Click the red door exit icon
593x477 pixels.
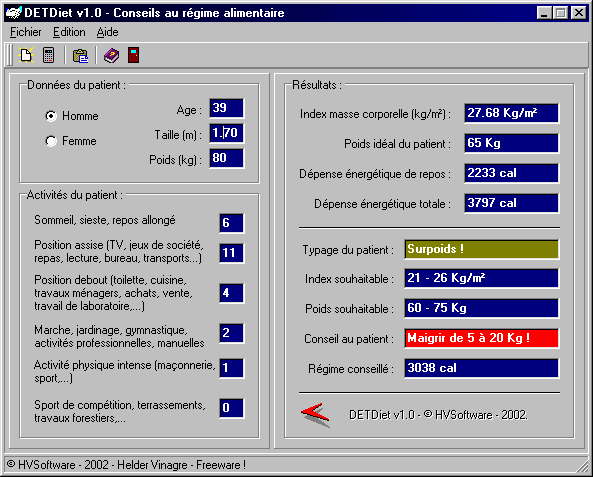pos(134,55)
